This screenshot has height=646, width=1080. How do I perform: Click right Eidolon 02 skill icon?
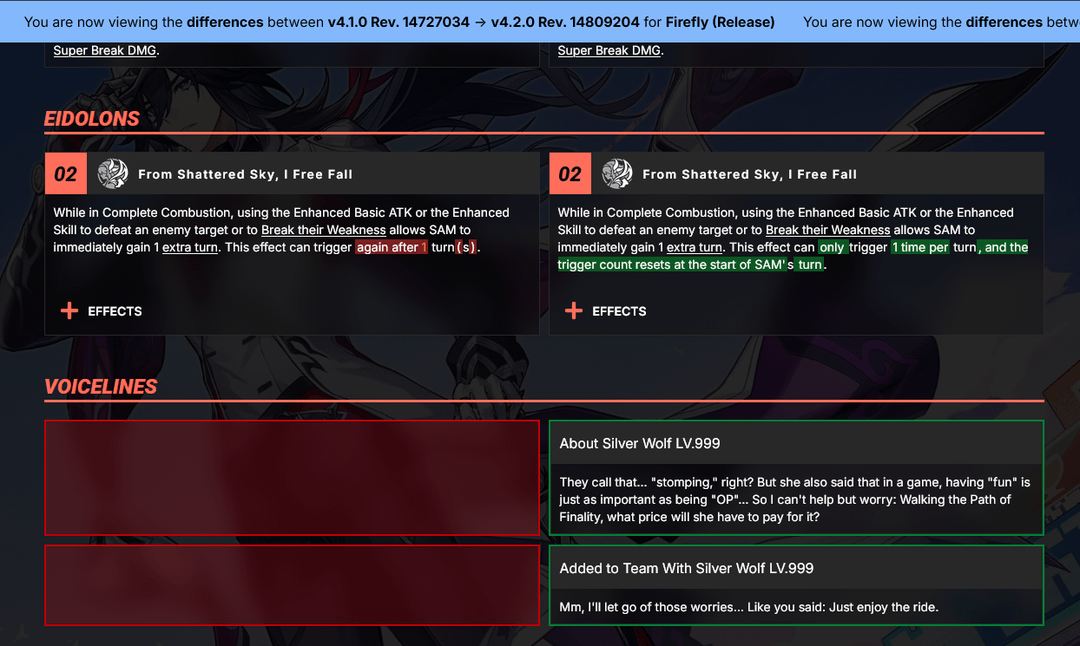point(617,174)
